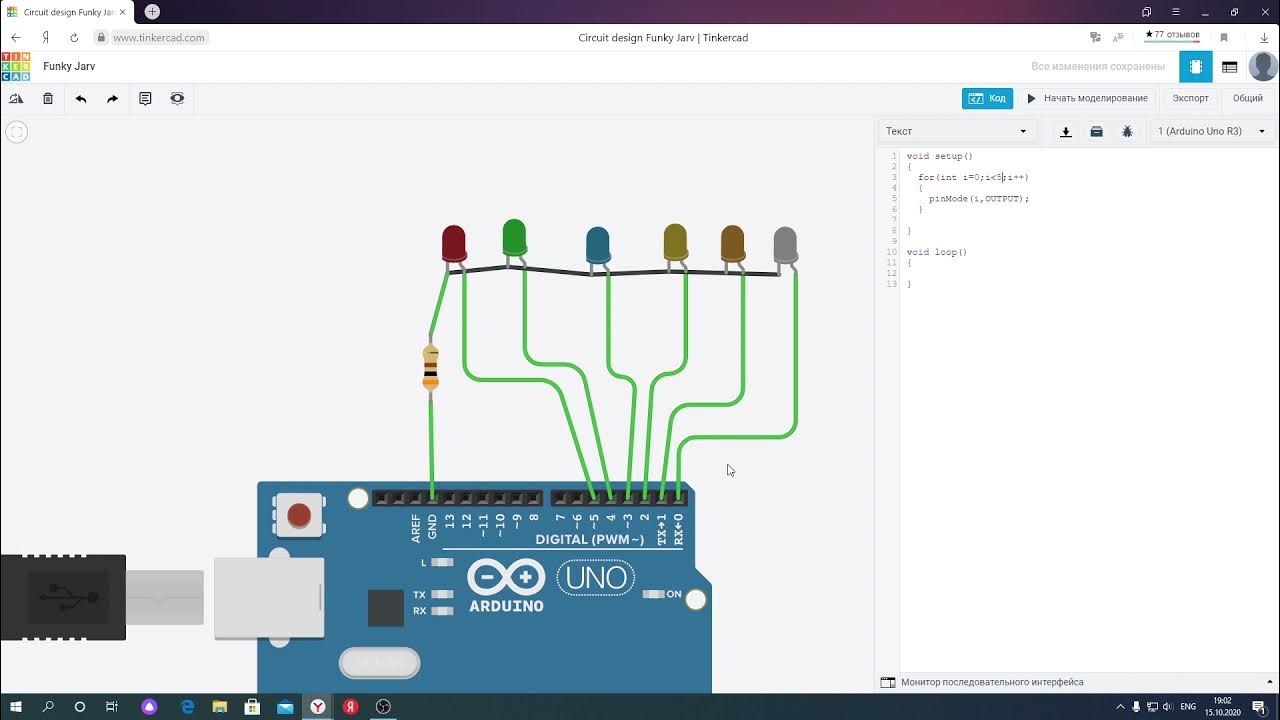Click Начать моделирование to start simulation
This screenshot has width=1280, height=720.
[x=1087, y=99]
